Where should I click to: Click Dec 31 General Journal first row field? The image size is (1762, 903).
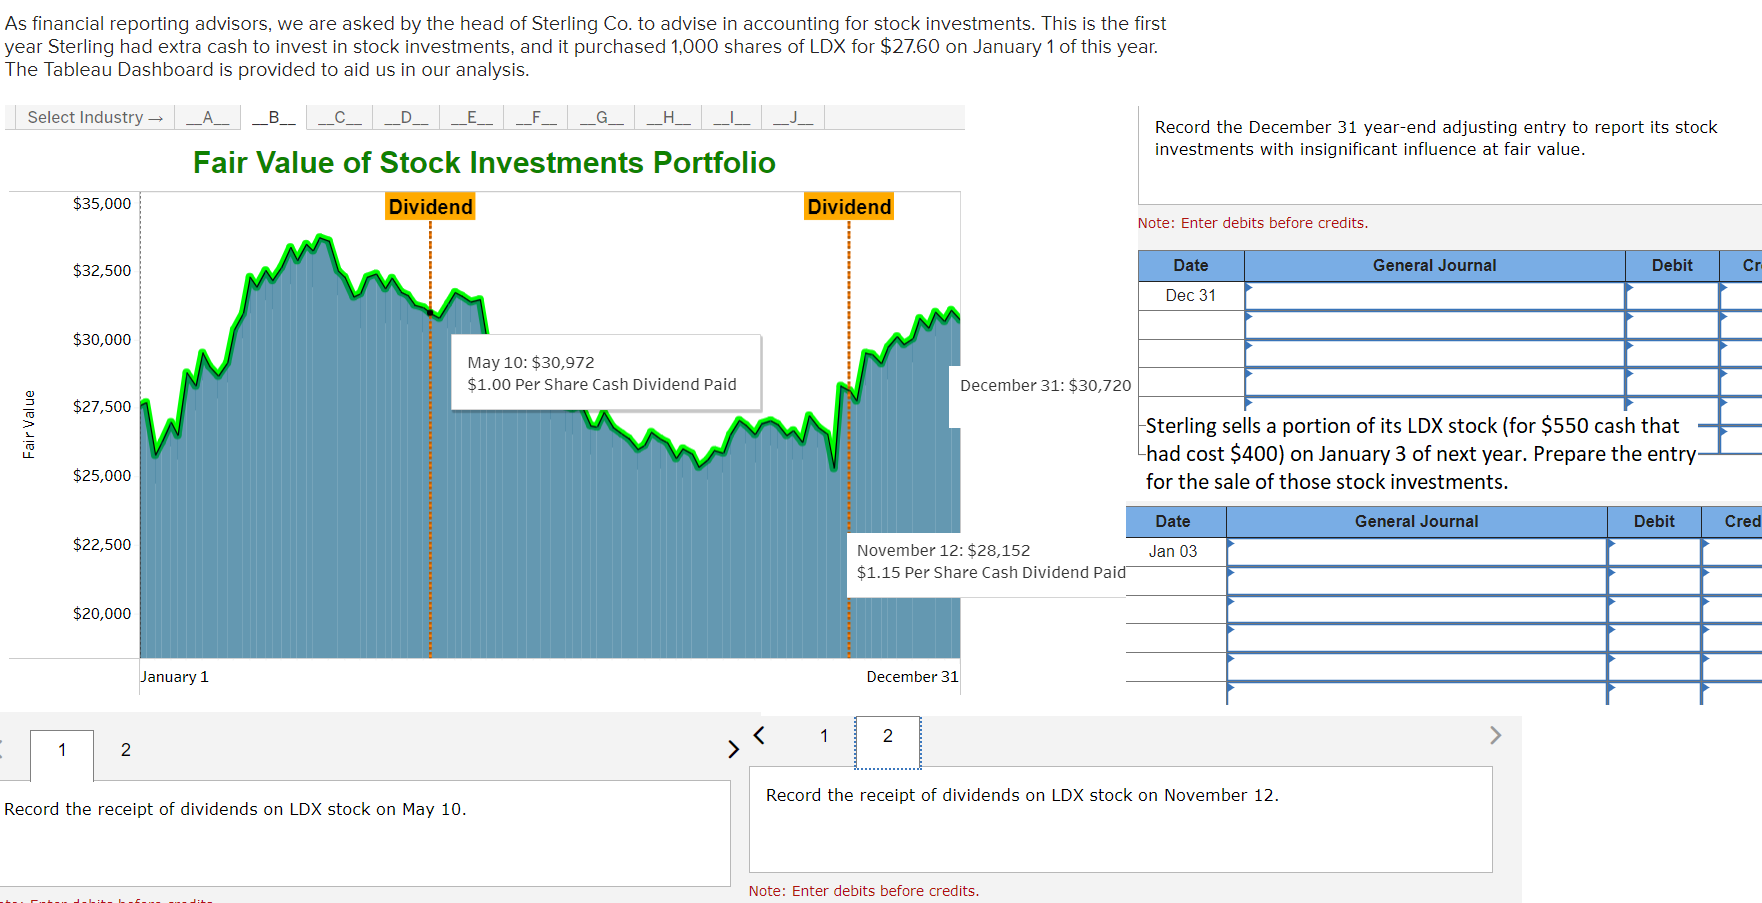pyautogui.click(x=1434, y=296)
